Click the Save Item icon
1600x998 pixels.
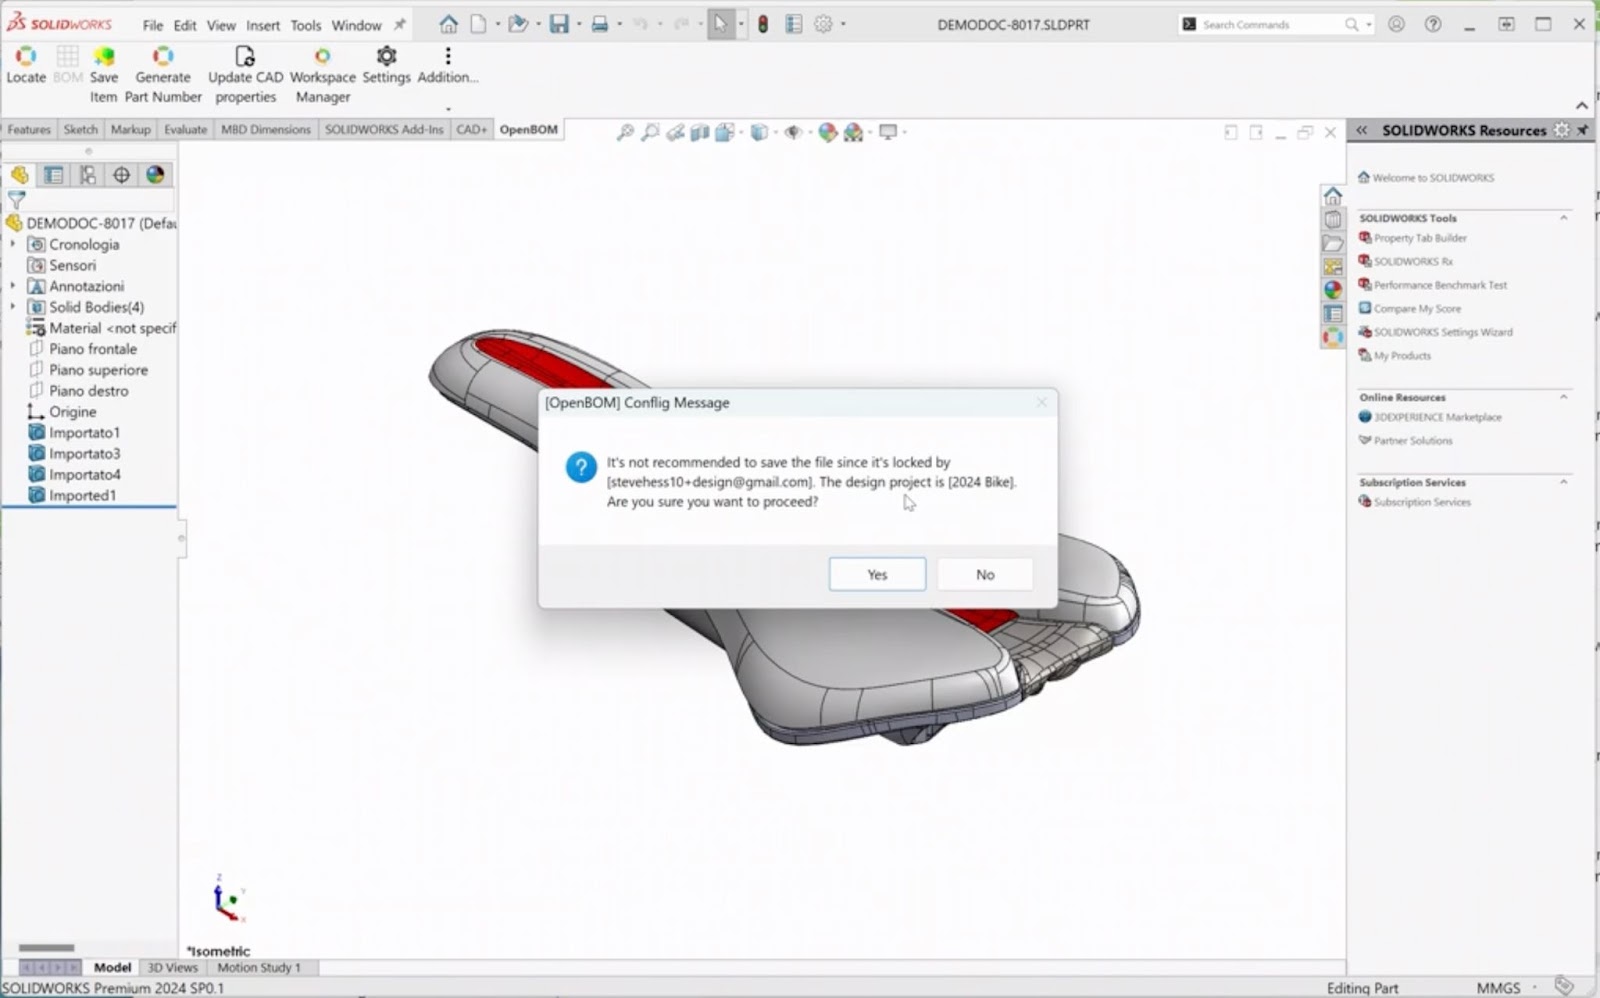point(103,57)
